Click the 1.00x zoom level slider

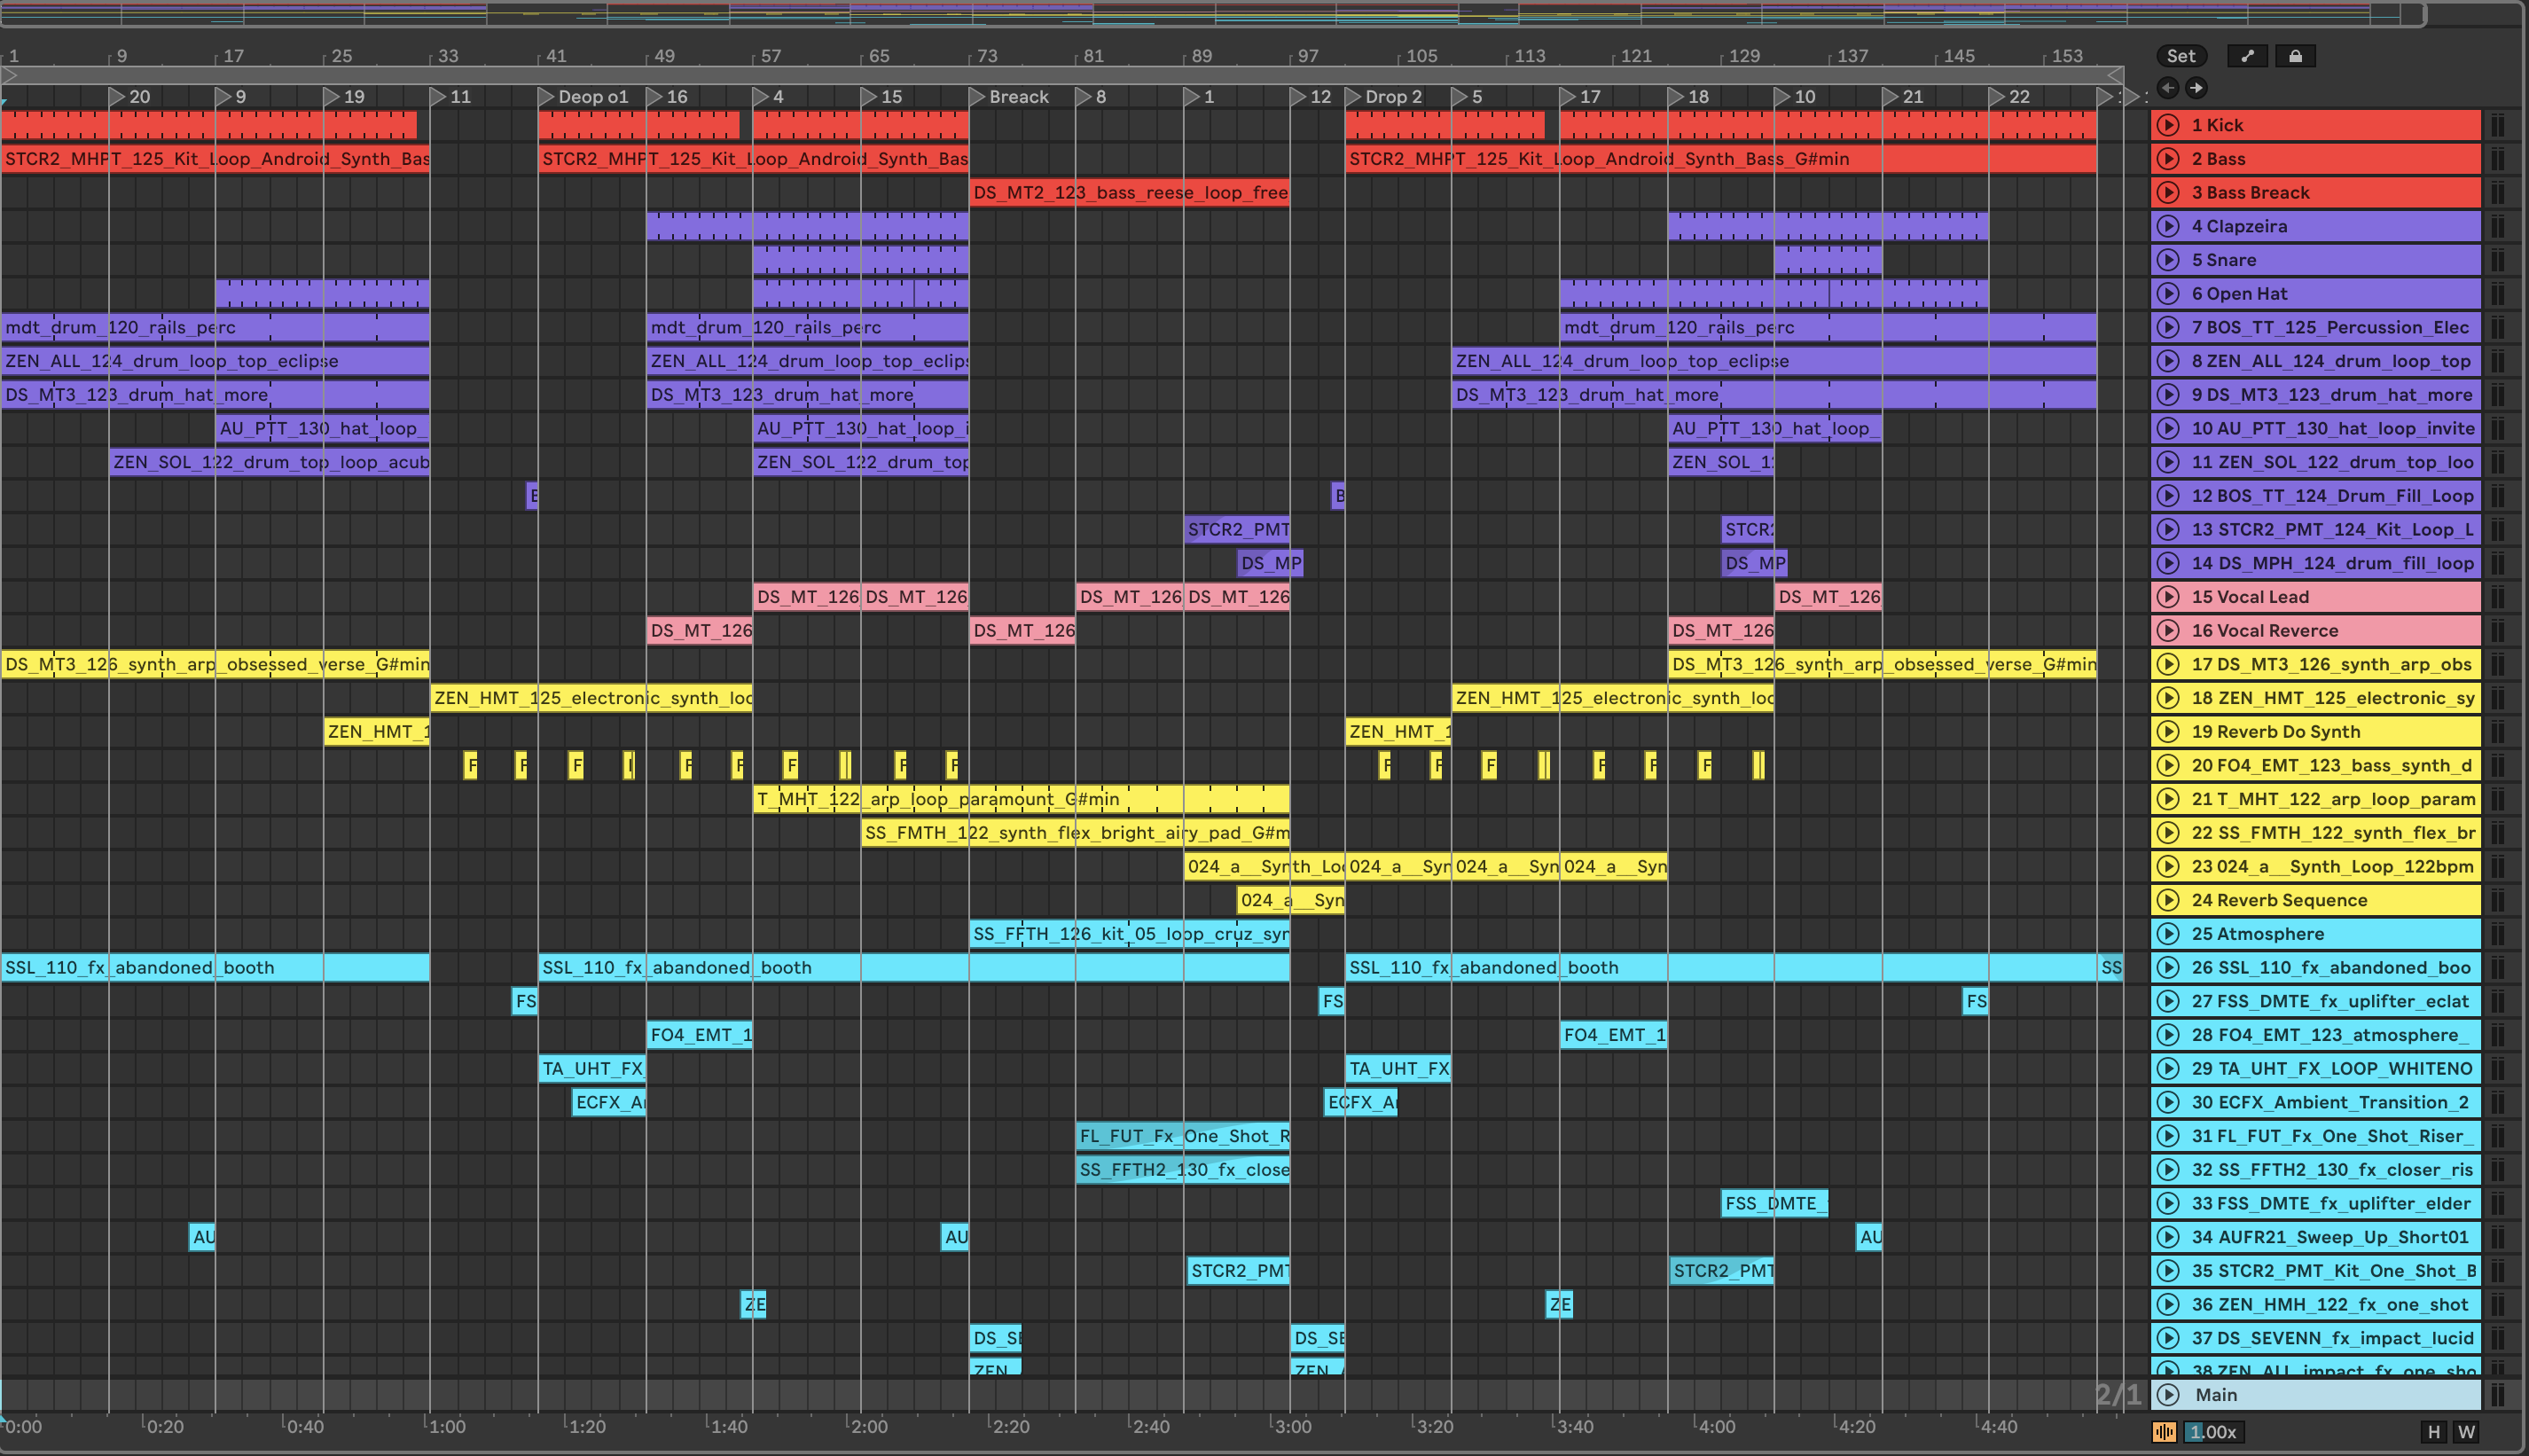click(2213, 1432)
